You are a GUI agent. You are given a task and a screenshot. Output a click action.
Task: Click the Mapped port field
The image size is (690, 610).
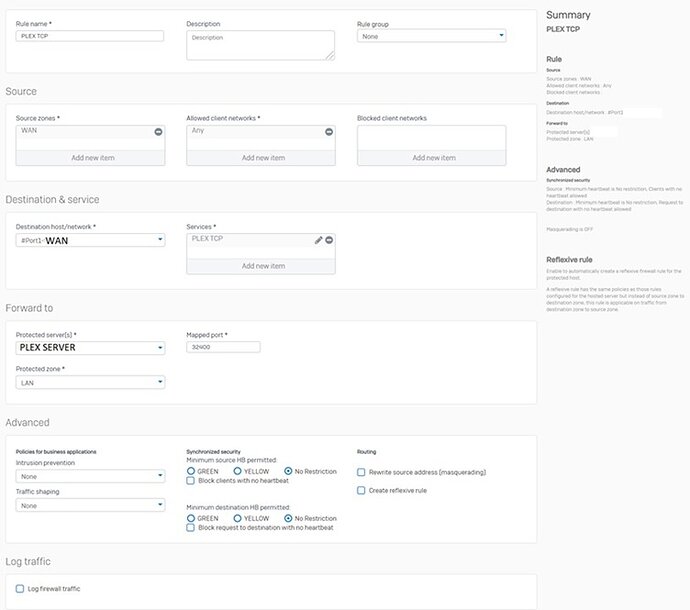point(223,347)
